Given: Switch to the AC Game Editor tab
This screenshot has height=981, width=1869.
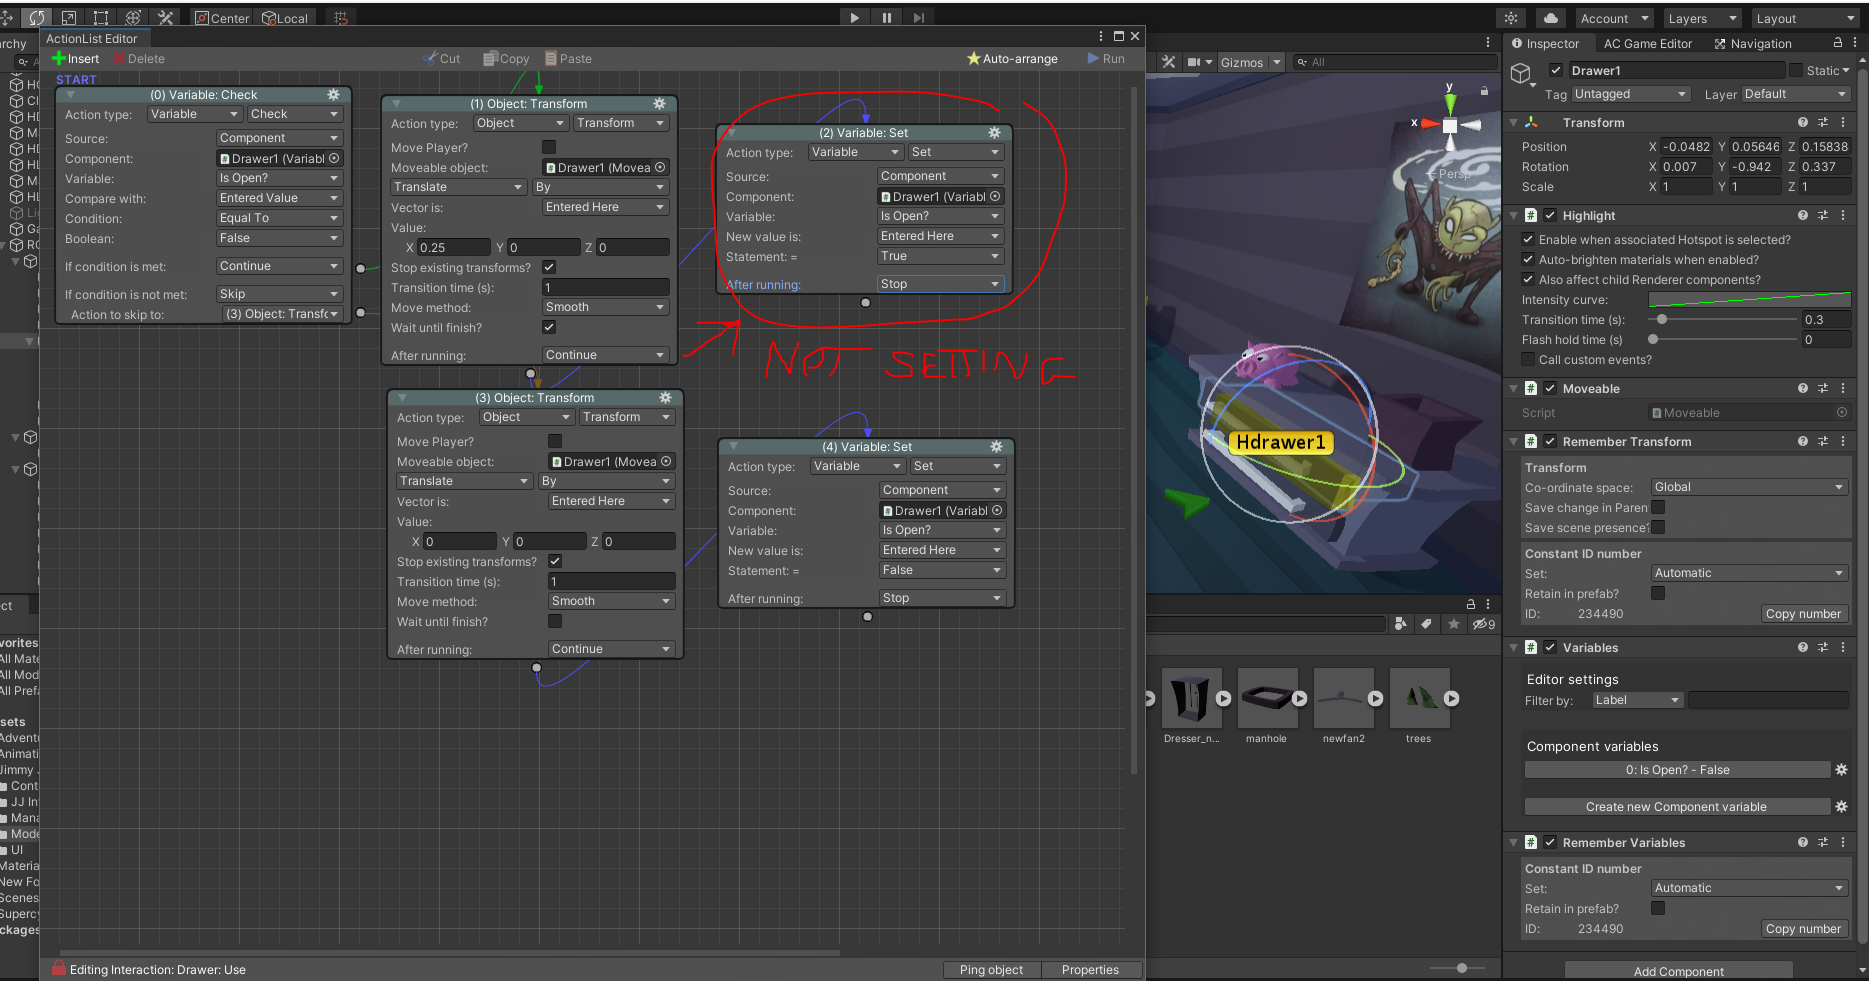Looking at the screenshot, I should (1647, 43).
